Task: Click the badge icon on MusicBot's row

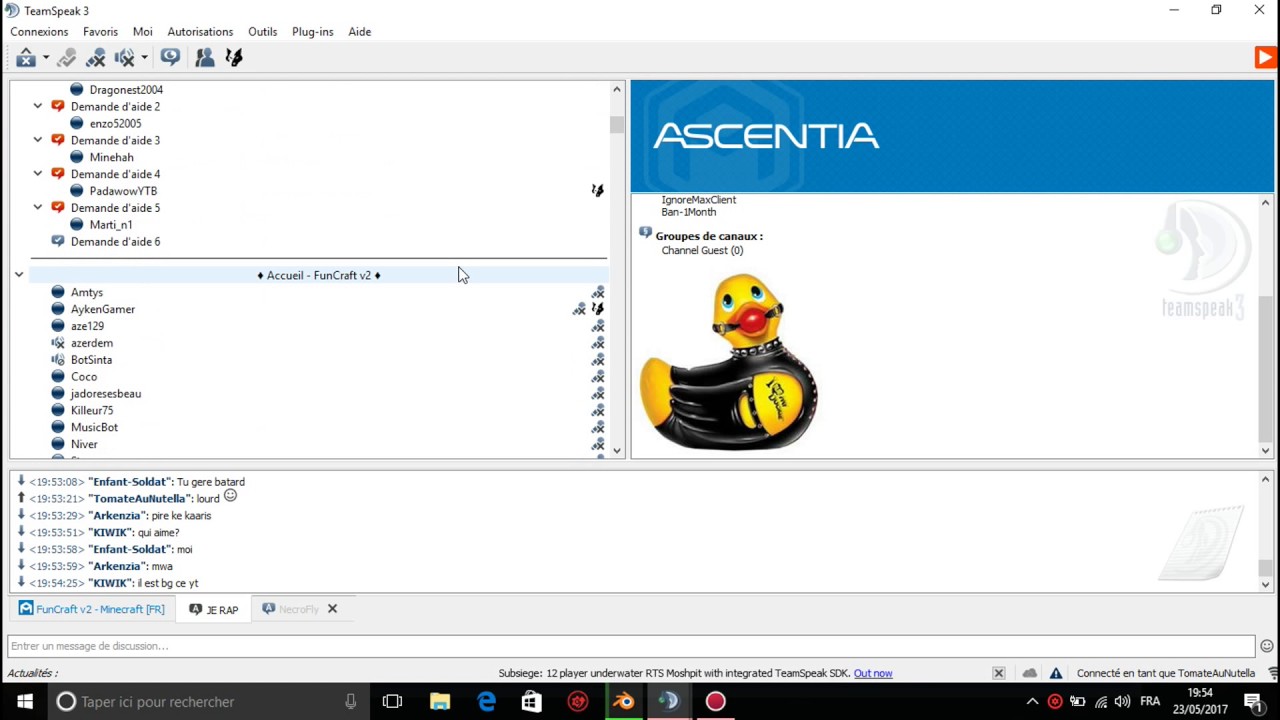Action: [598, 427]
